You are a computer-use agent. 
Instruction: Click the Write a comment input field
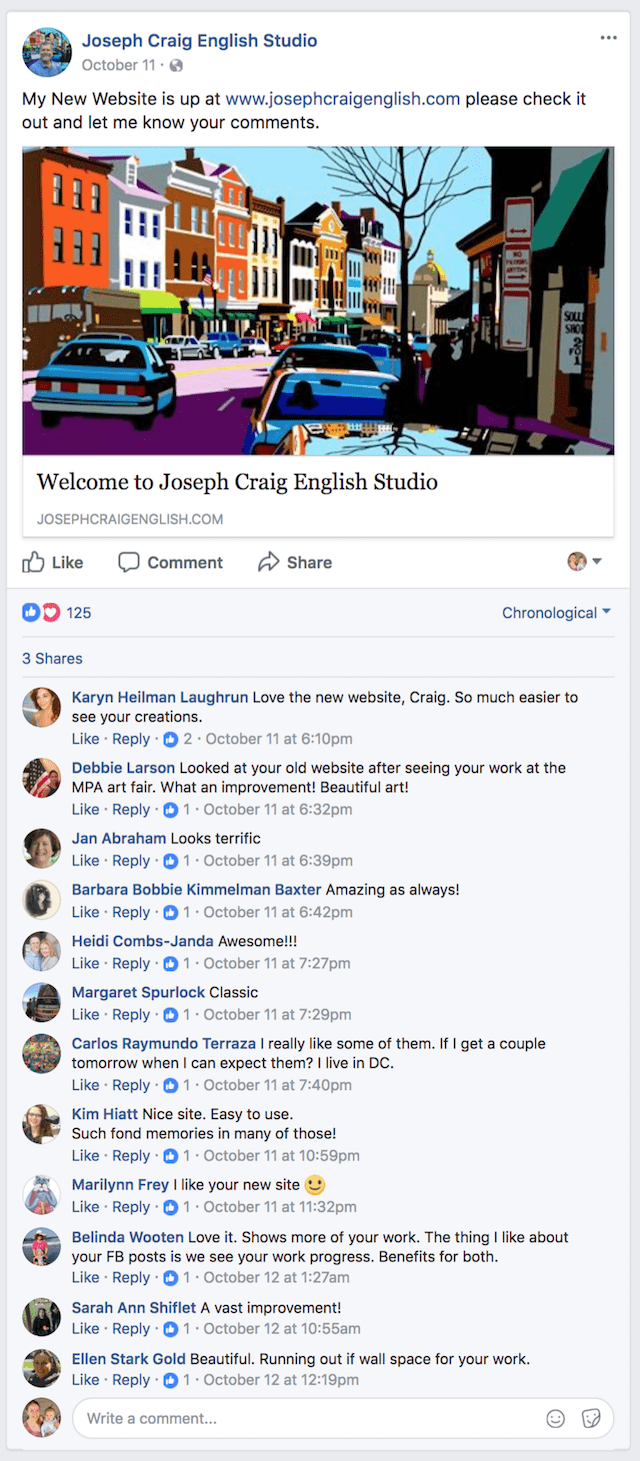pos(310,1418)
